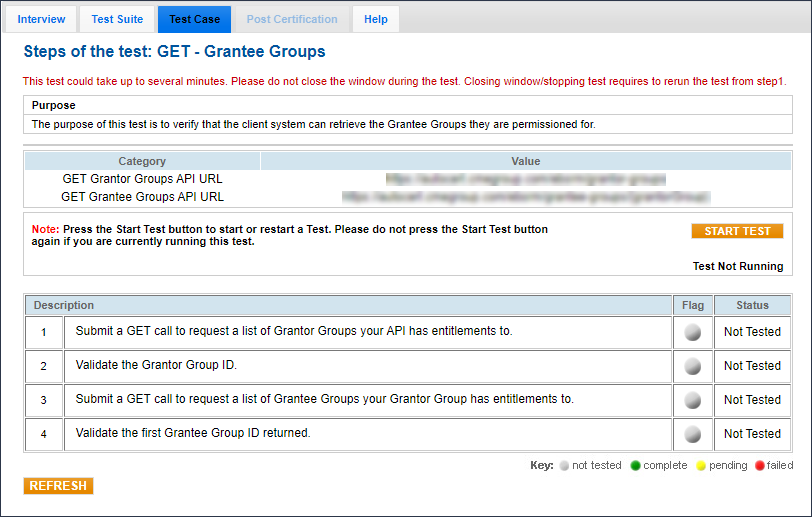Click the step 3 gray flag indicator
The height and width of the screenshot is (517, 812).
[x=692, y=400]
